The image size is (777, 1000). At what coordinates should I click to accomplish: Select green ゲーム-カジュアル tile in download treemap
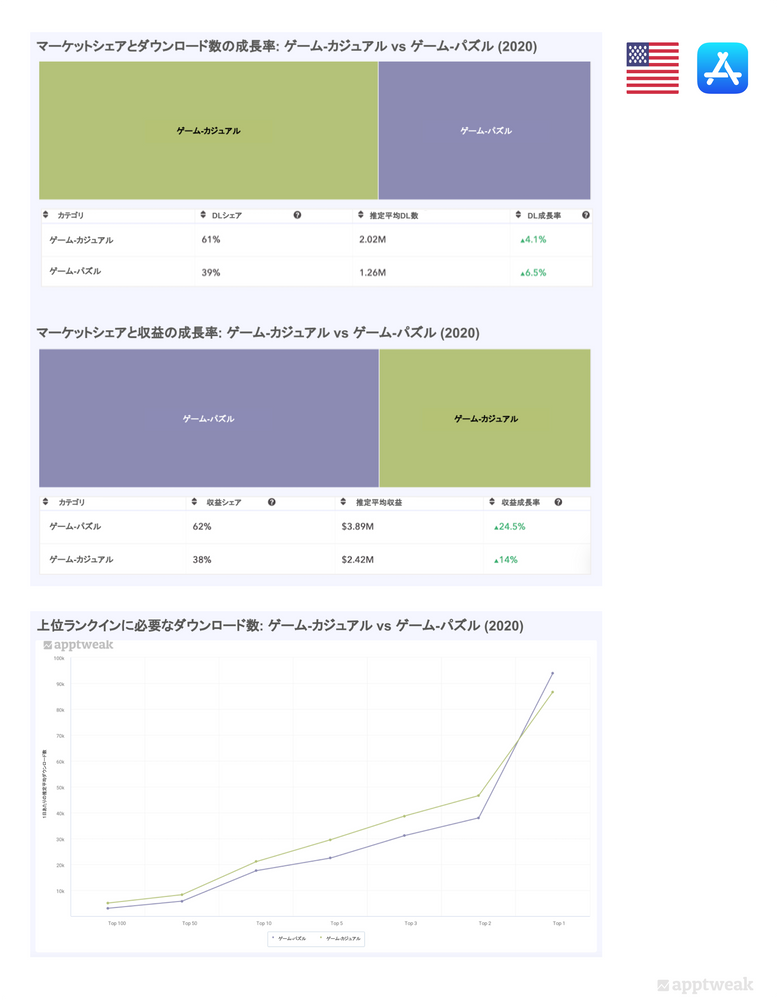[x=209, y=131]
